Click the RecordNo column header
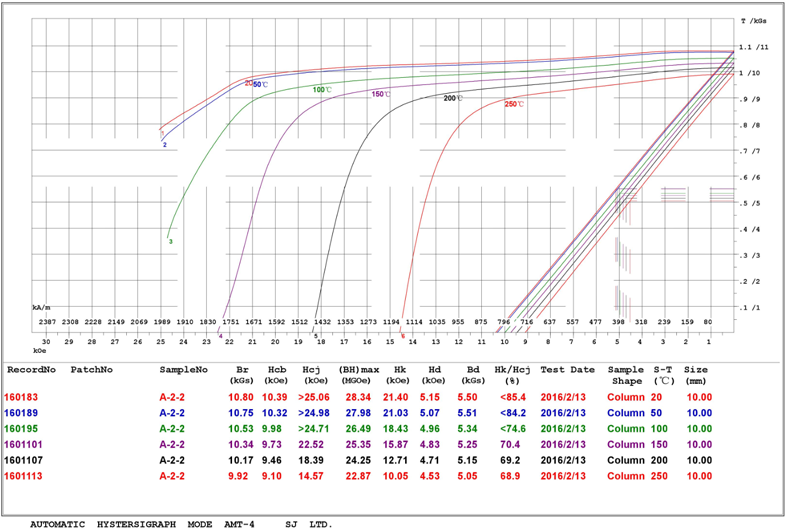The width and height of the screenshot is (786, 531). tap(29, 369)
